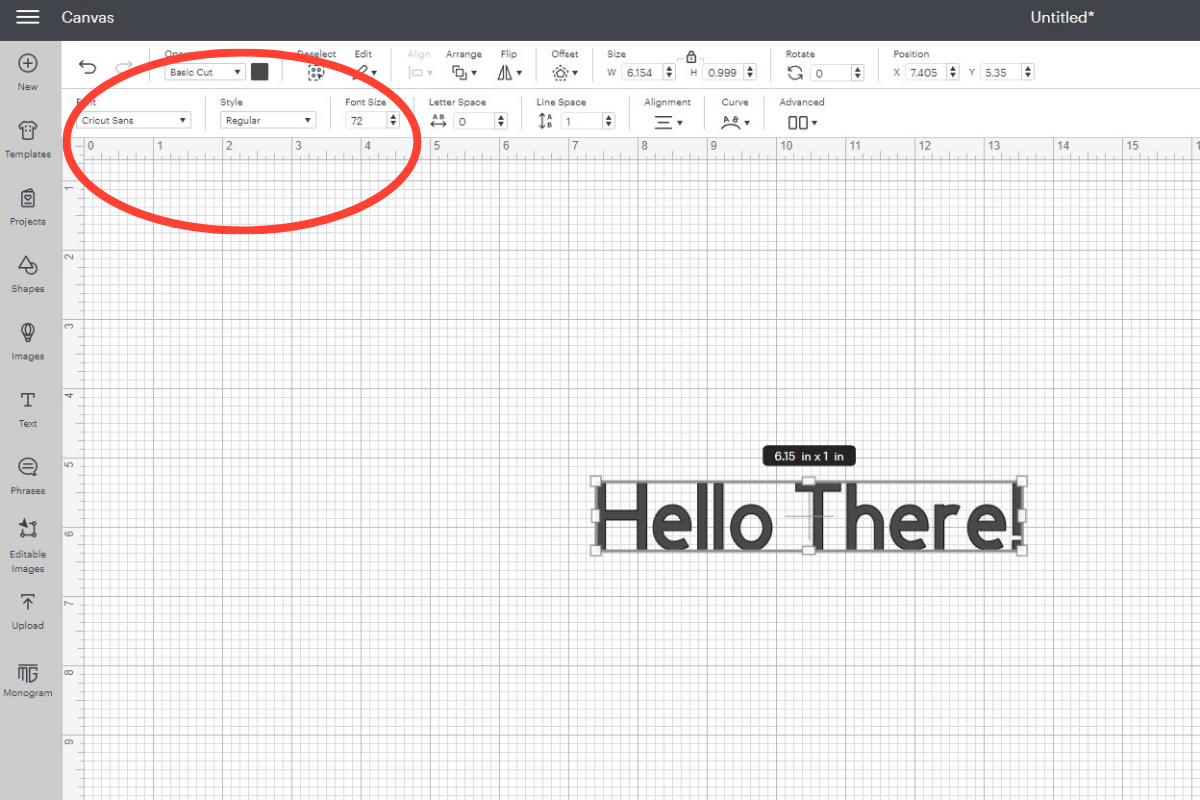Screen dimensions: 1200x800
Task: Click the Upload icon
Action: click(x=28, y=602)
